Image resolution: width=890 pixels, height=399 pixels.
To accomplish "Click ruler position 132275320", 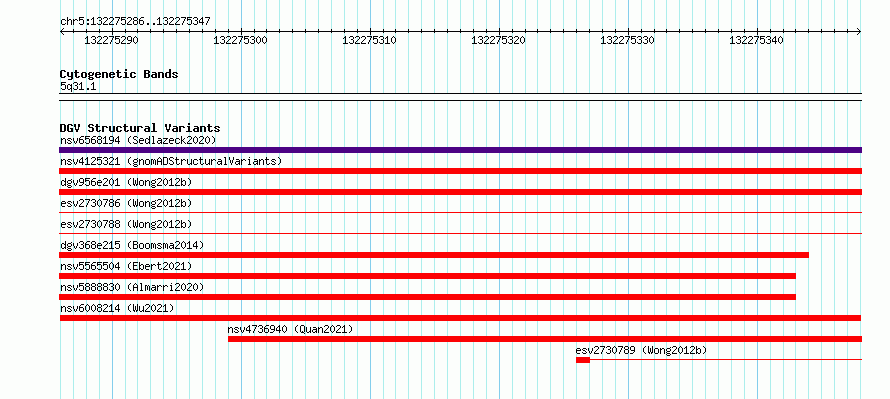I will coord(498,40).
